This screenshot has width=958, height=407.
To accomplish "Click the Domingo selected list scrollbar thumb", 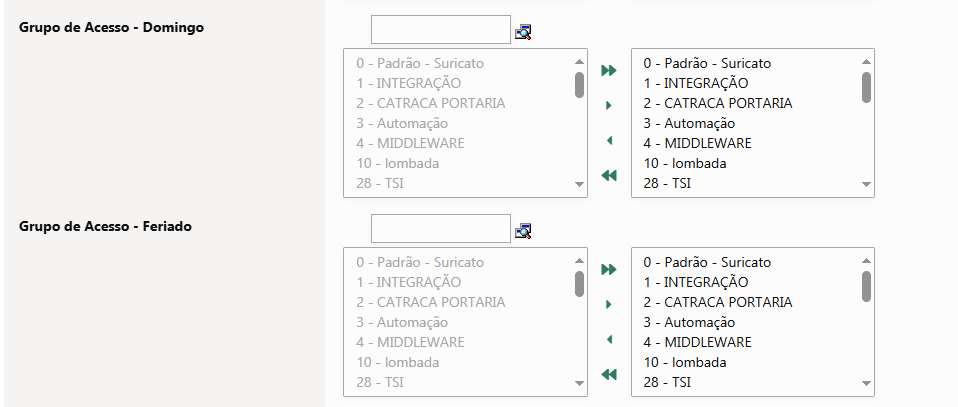I will (866, 87).
